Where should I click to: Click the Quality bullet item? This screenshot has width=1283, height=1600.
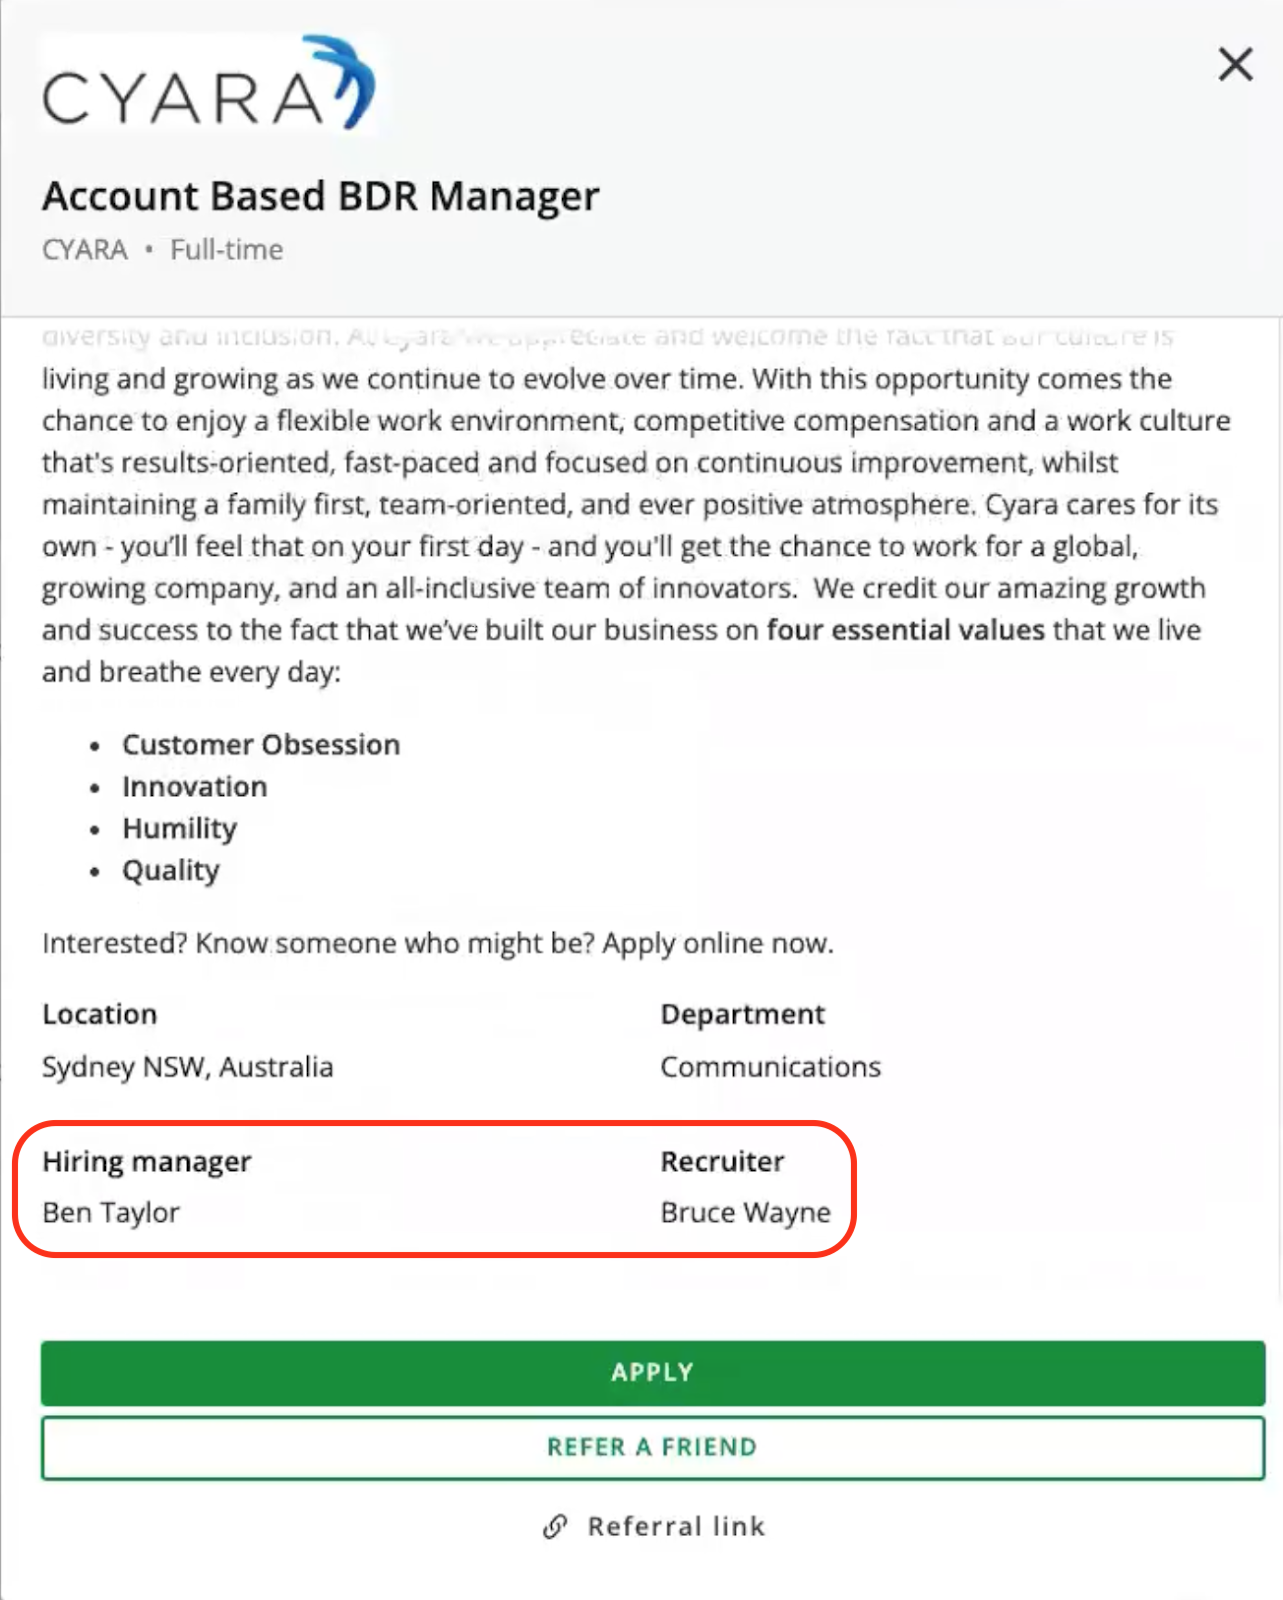170,871
